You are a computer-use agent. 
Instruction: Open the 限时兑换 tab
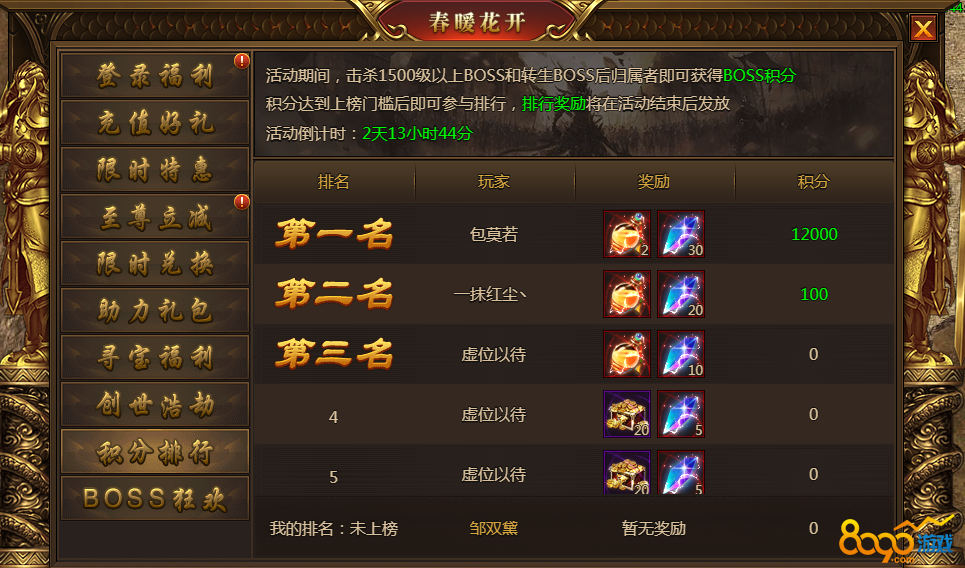[x=155, y=263]
